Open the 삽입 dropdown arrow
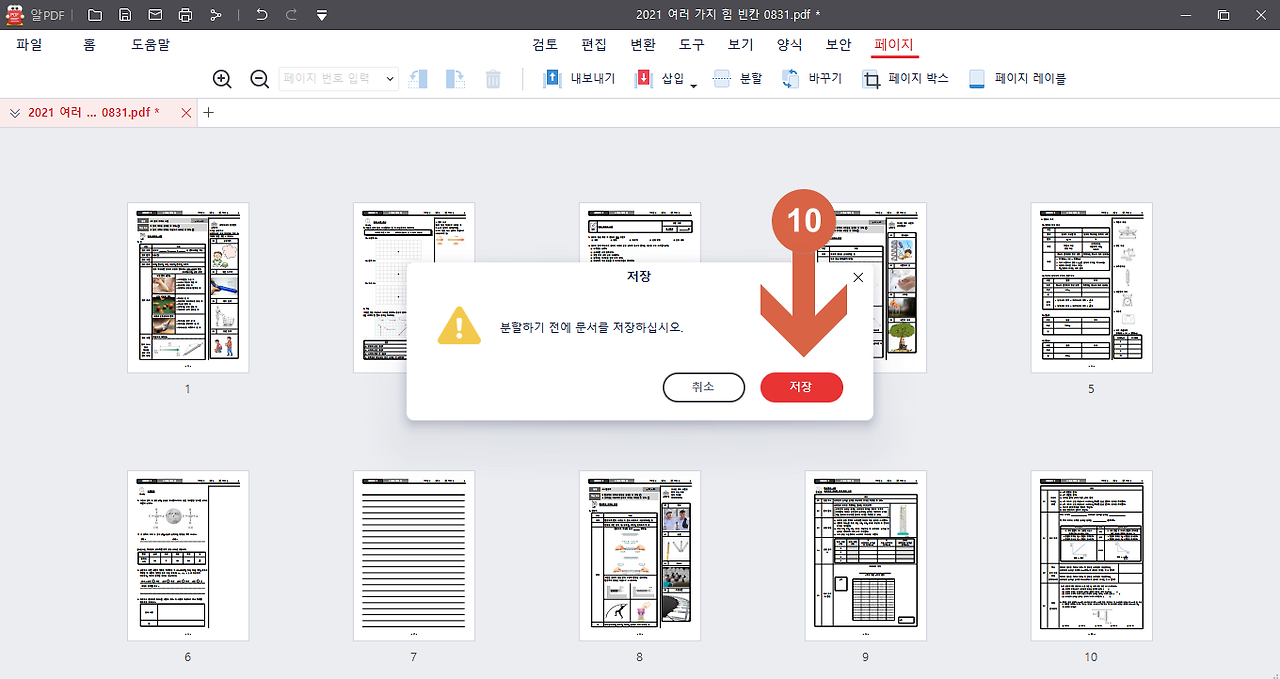The image size is (1280, 679). click(x=694, y=82)
